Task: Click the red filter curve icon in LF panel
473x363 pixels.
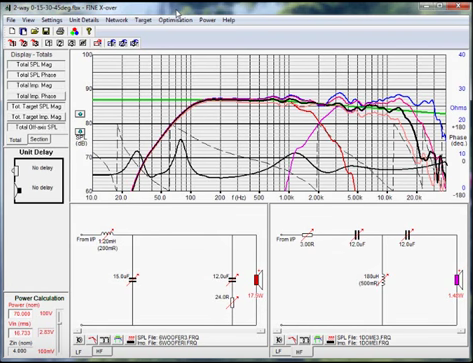Action: [92, 340]
